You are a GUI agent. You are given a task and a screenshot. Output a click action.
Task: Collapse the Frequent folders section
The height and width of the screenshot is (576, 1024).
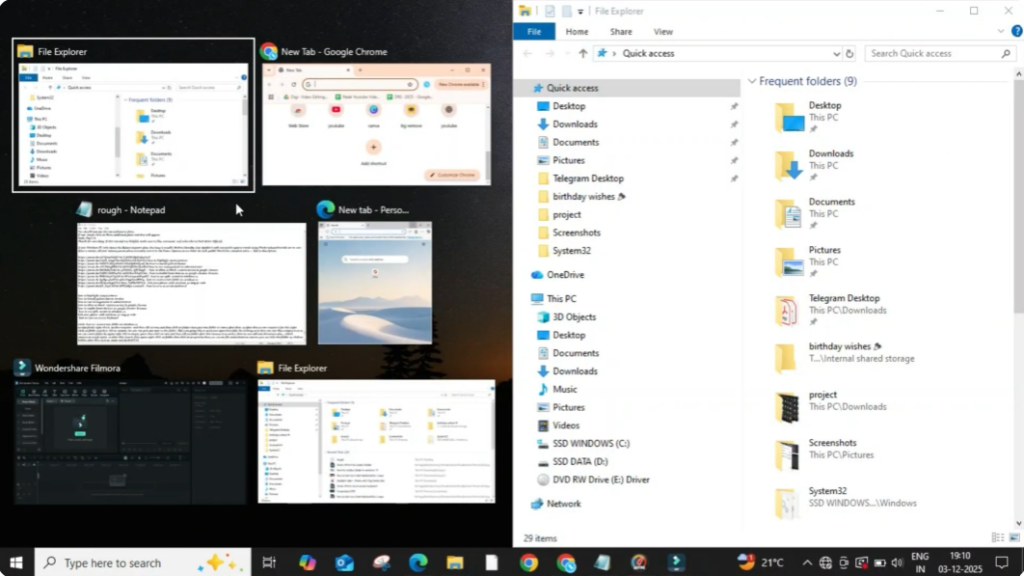[751, 82]
